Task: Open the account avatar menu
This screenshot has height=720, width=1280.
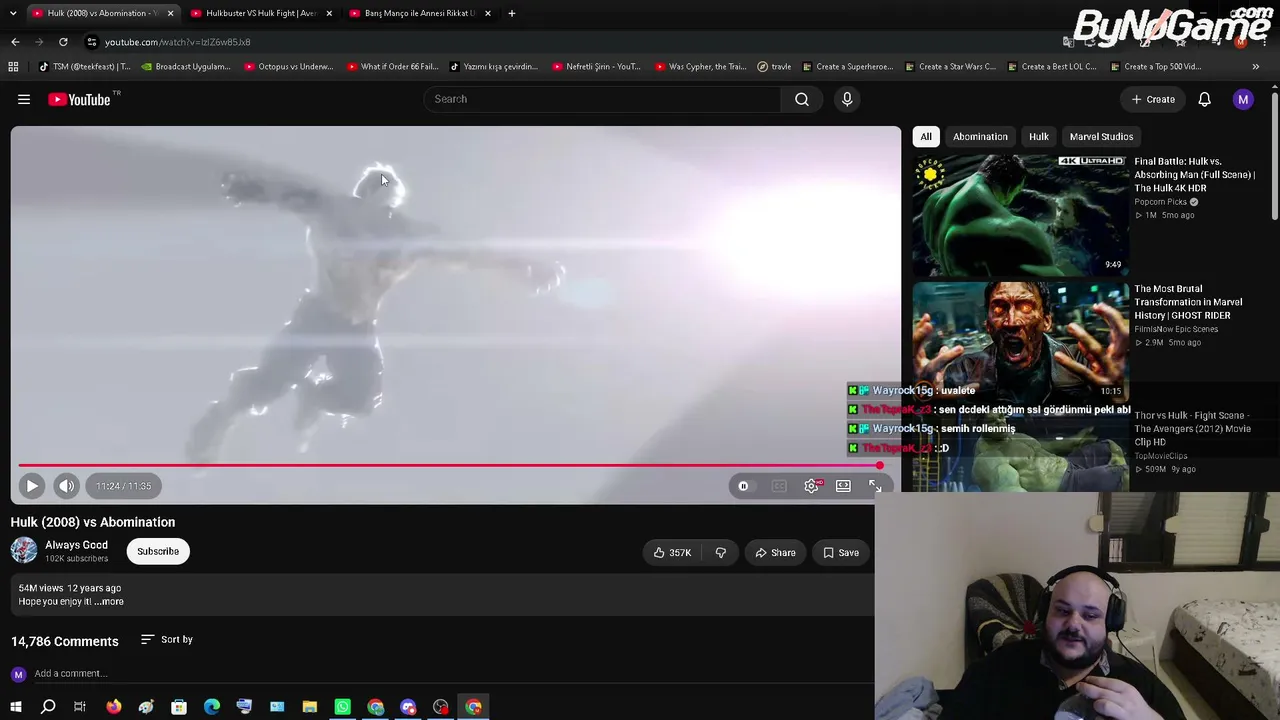Action: (x=1243, y=99)
